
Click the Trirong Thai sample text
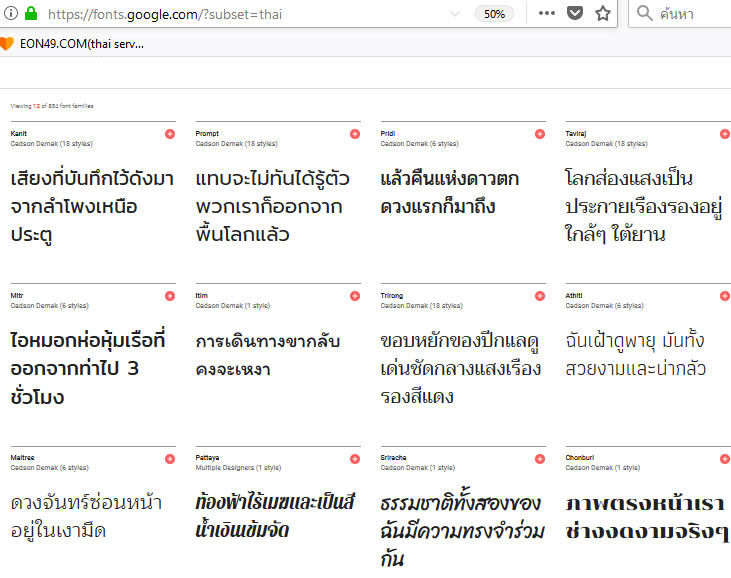(x=461, y=368)
